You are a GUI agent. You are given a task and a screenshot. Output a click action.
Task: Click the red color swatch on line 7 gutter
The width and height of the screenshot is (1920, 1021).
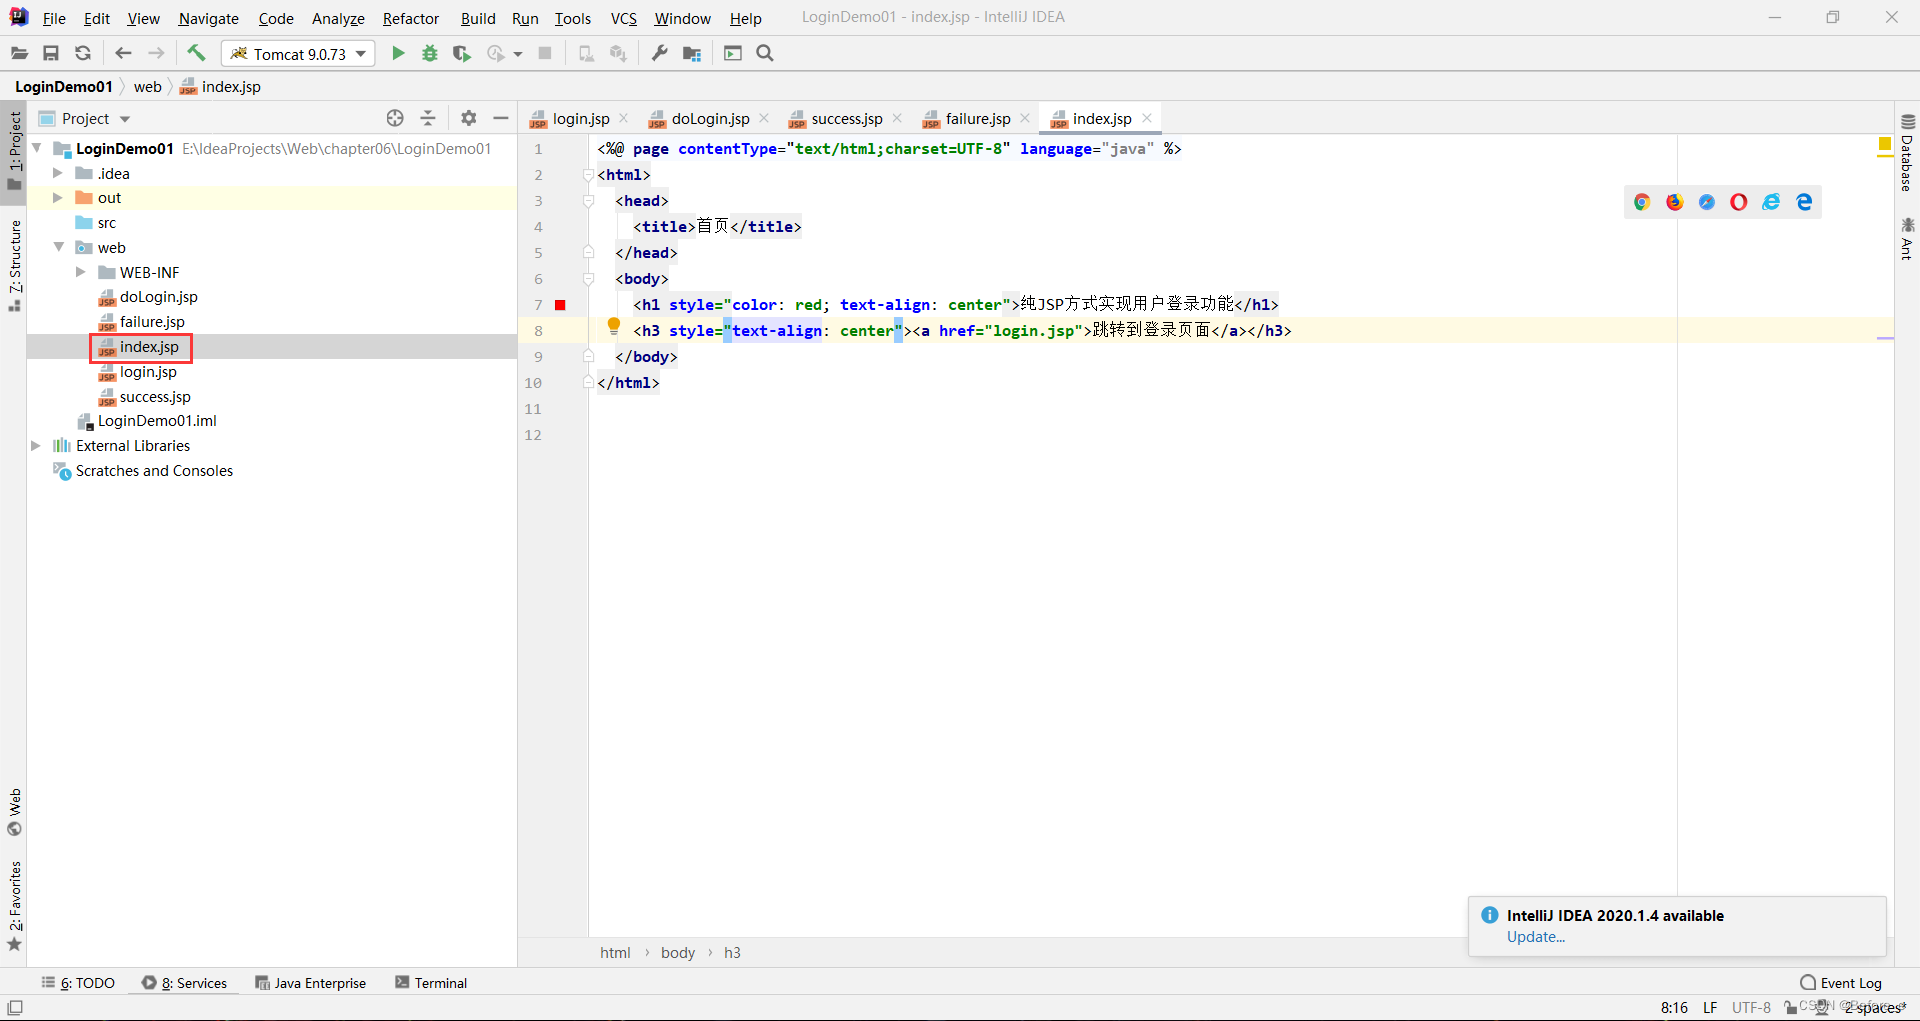click(560, 305)
